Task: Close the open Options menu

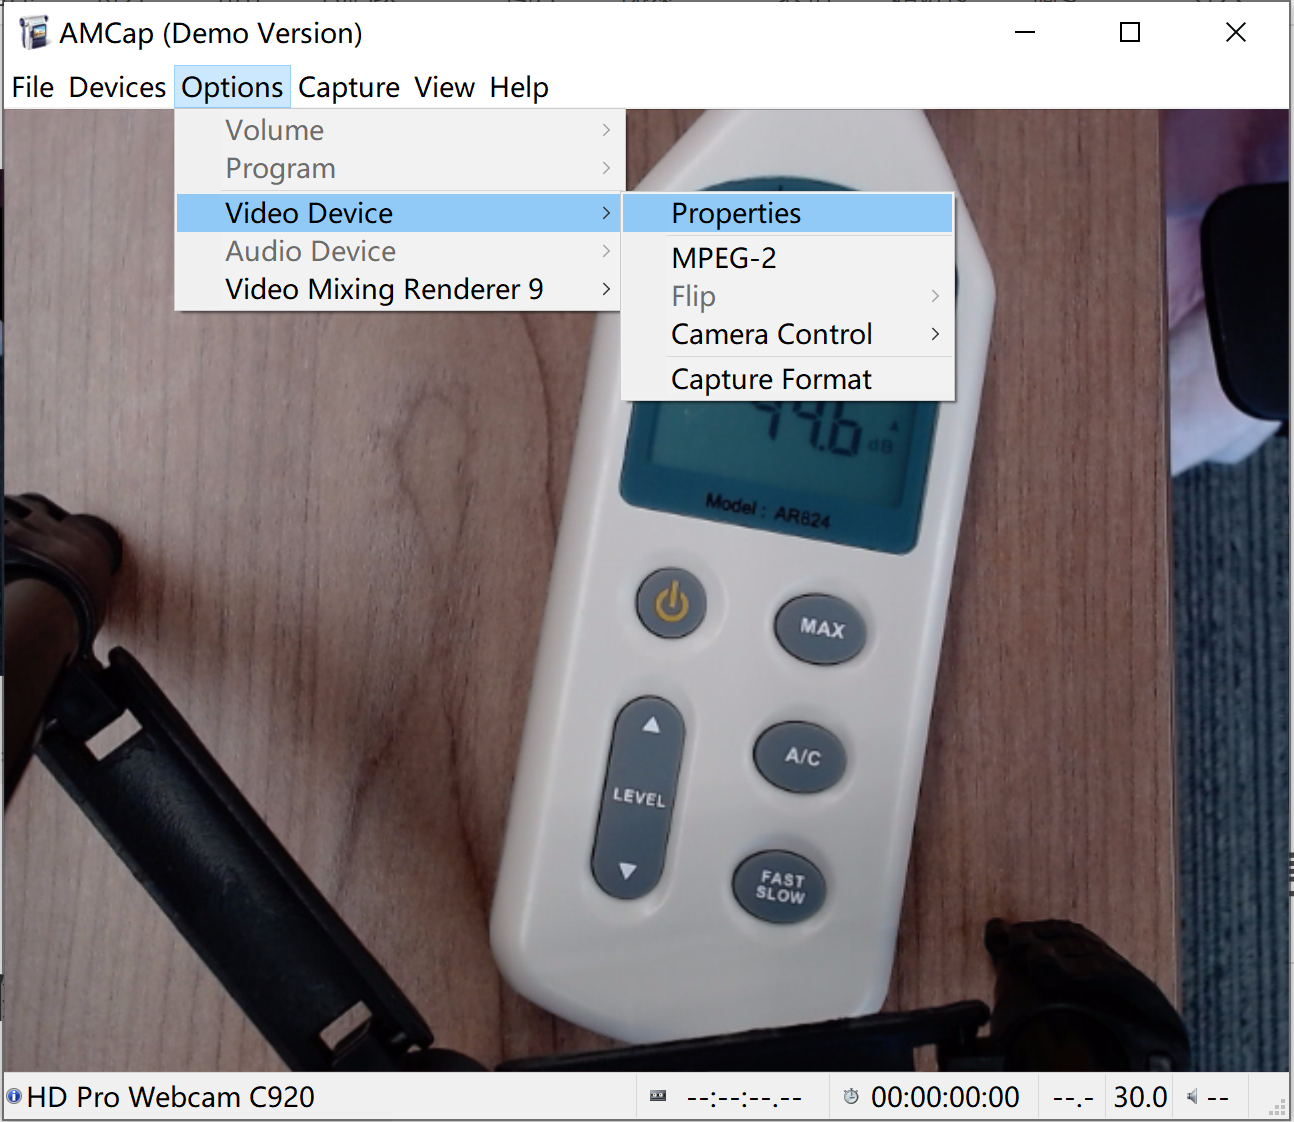Action: pos(232,87)
